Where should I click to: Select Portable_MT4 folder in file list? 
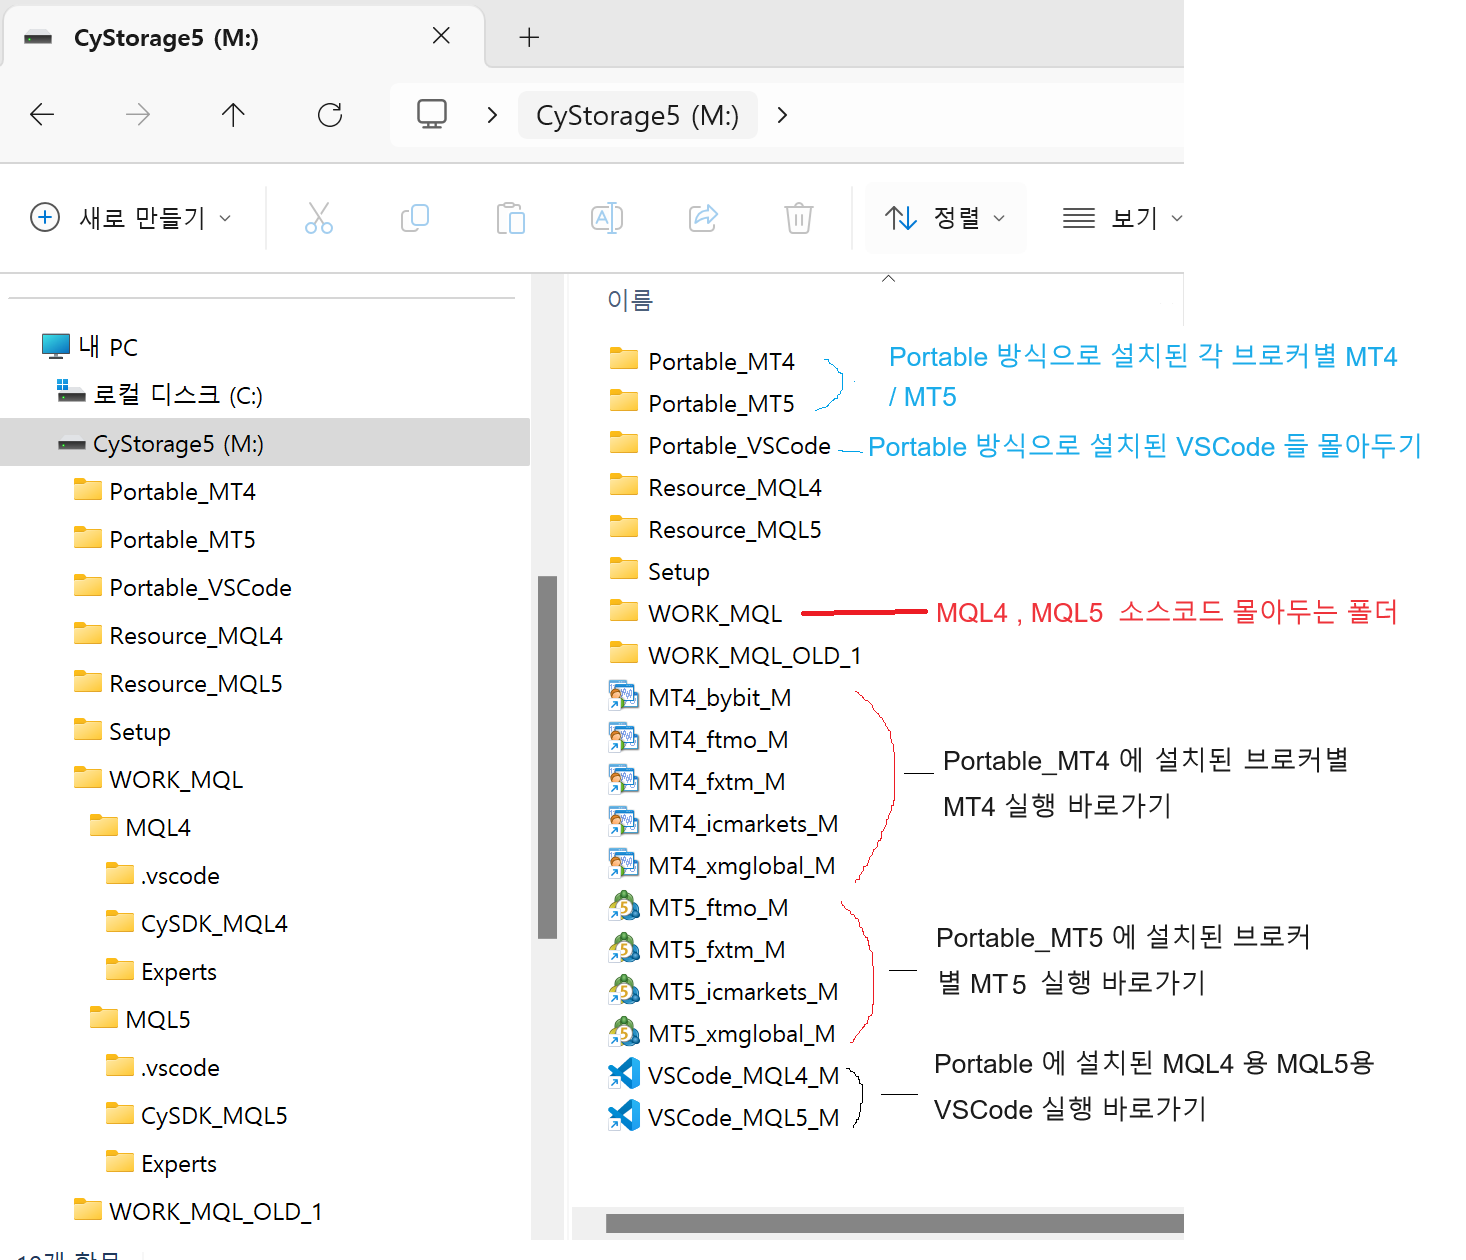[702, 361]
